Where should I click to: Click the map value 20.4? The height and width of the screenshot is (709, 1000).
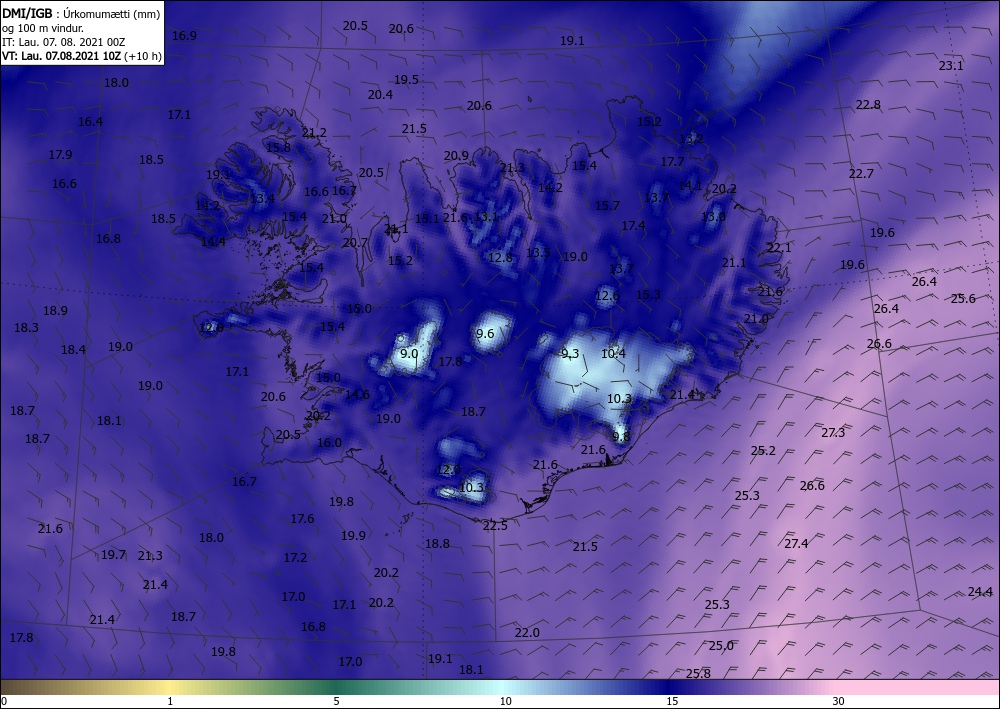[x=380, y=94]
